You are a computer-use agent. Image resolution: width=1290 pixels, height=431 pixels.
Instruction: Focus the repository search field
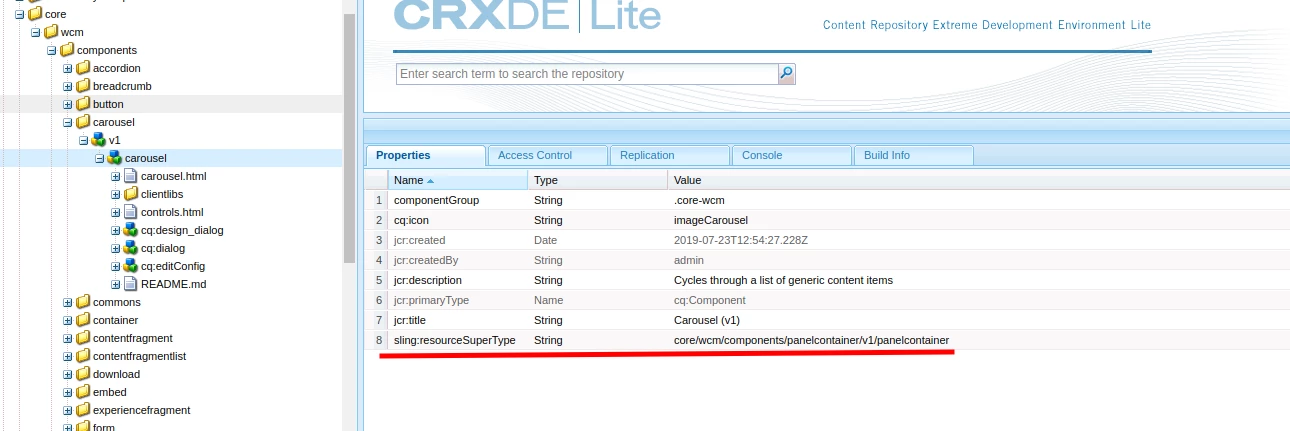tap(587, 74)
